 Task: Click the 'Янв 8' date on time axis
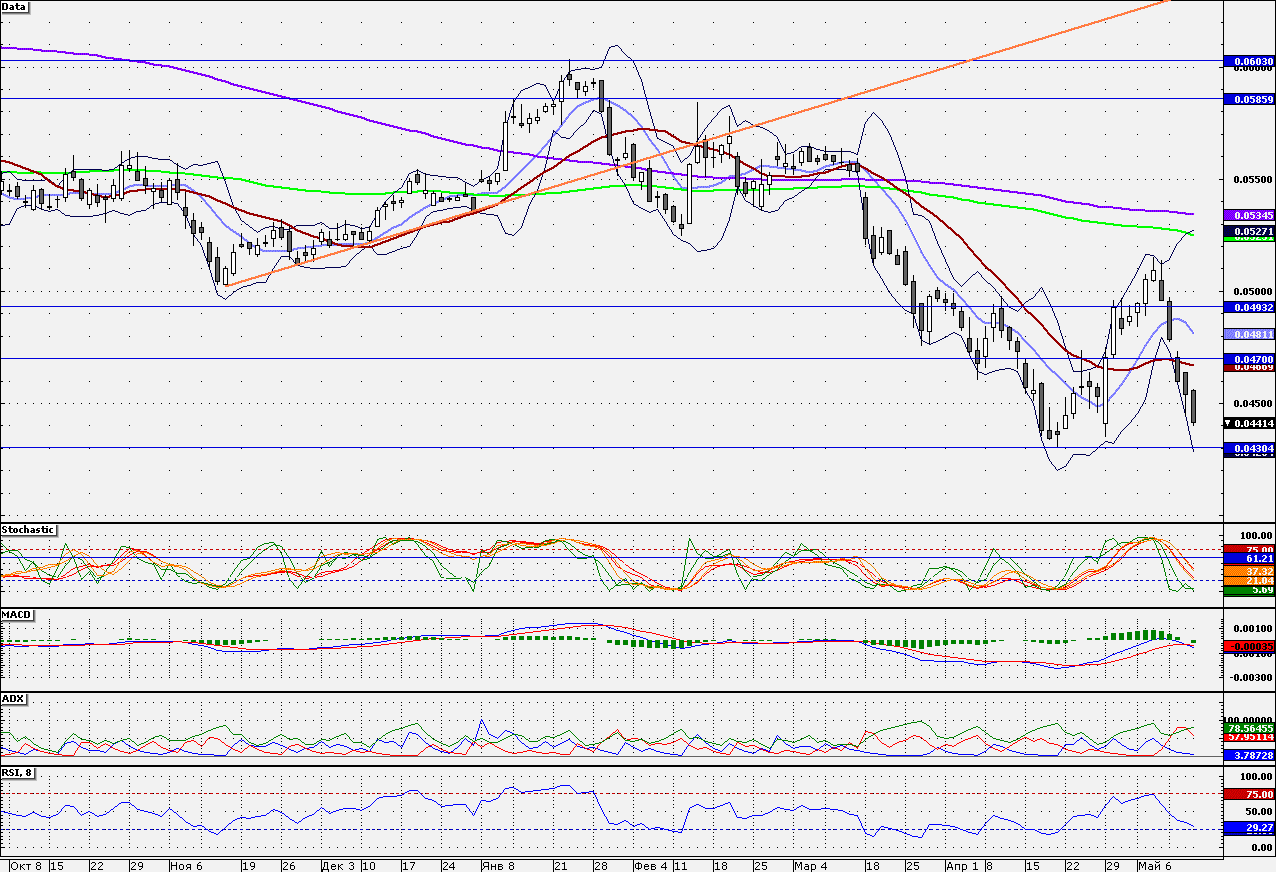(497, 865)
